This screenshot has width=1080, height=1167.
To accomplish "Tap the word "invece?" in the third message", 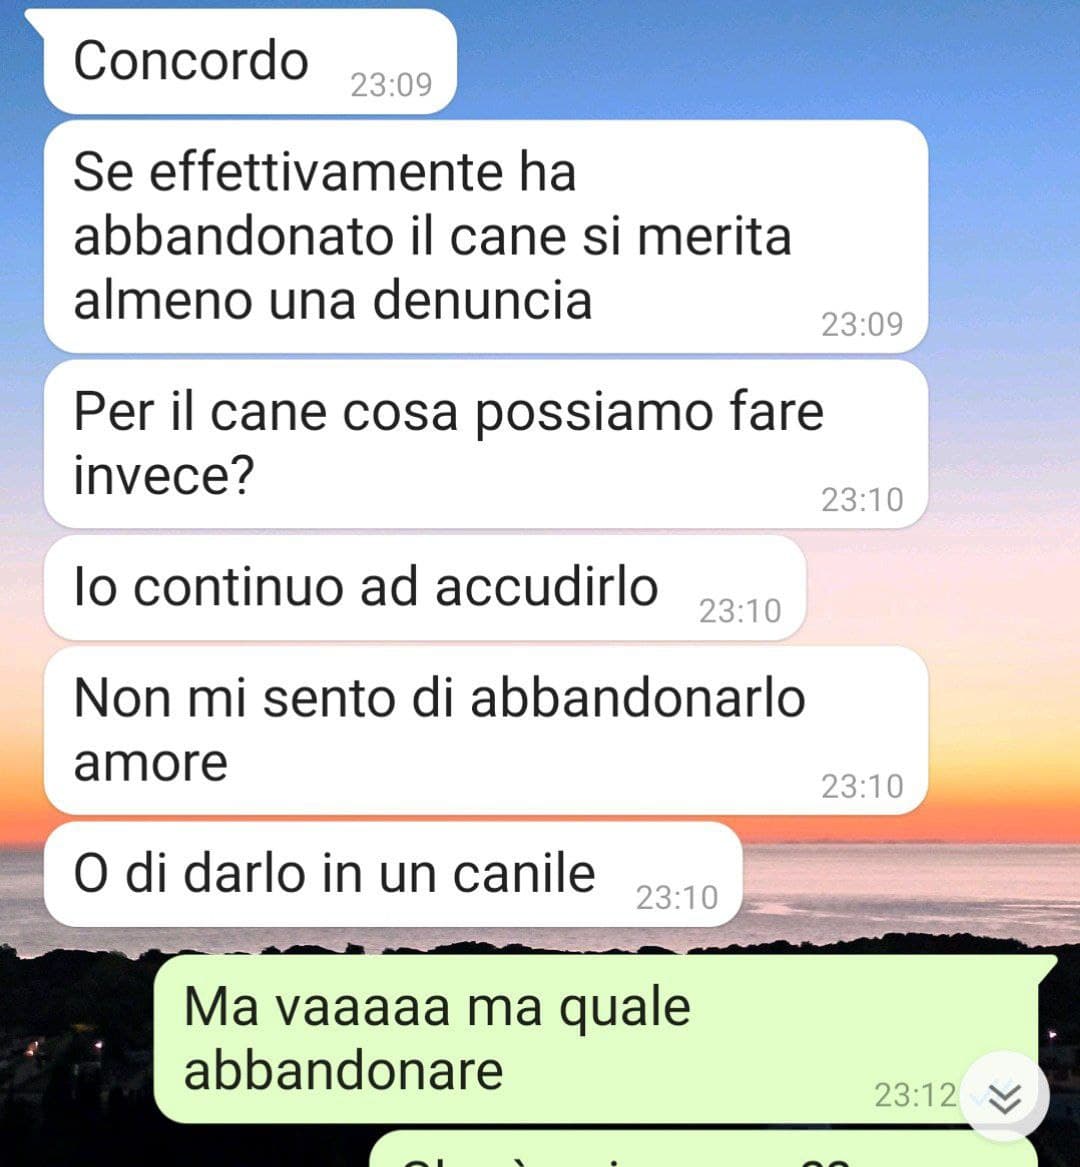I will coord(164,475).
